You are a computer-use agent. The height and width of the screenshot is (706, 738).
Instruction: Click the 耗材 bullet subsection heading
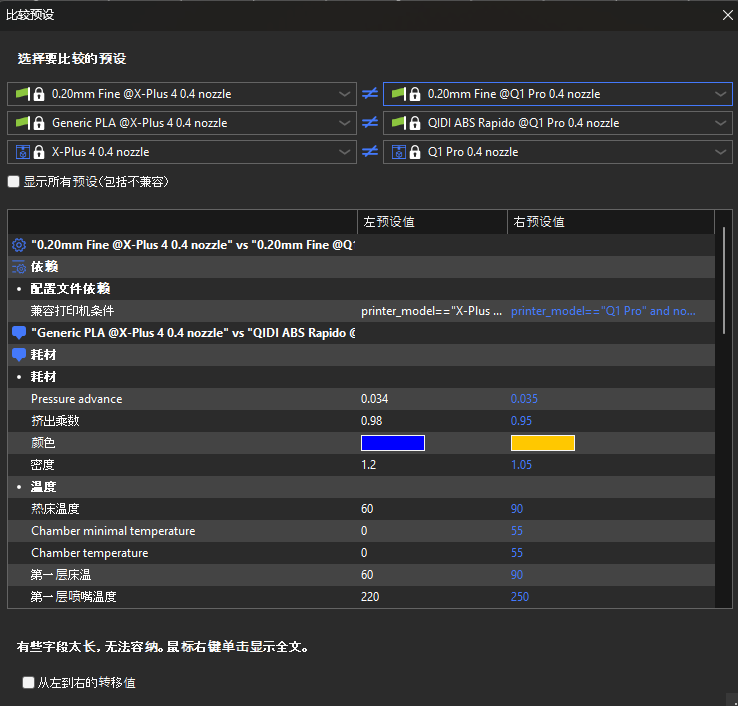[43, 377]
